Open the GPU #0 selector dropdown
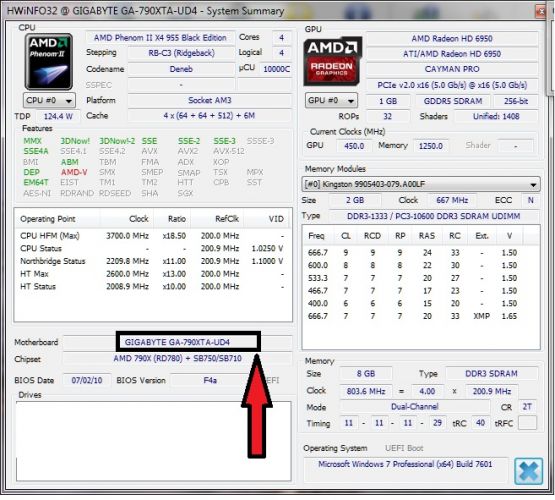 tap(331, 100)
